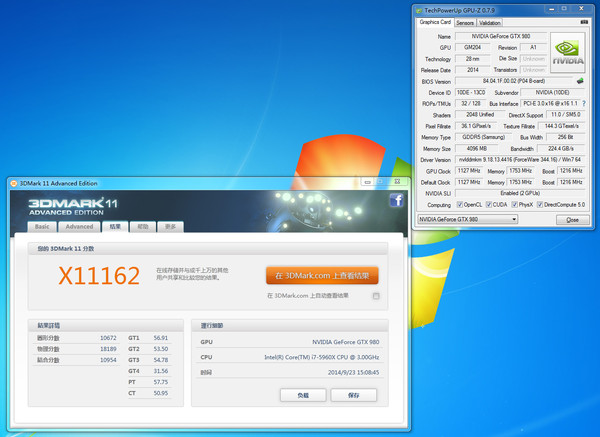Select the third (results) tab in 3DMark 11
This screenshot has height=437, width=600.
[115, 227]
